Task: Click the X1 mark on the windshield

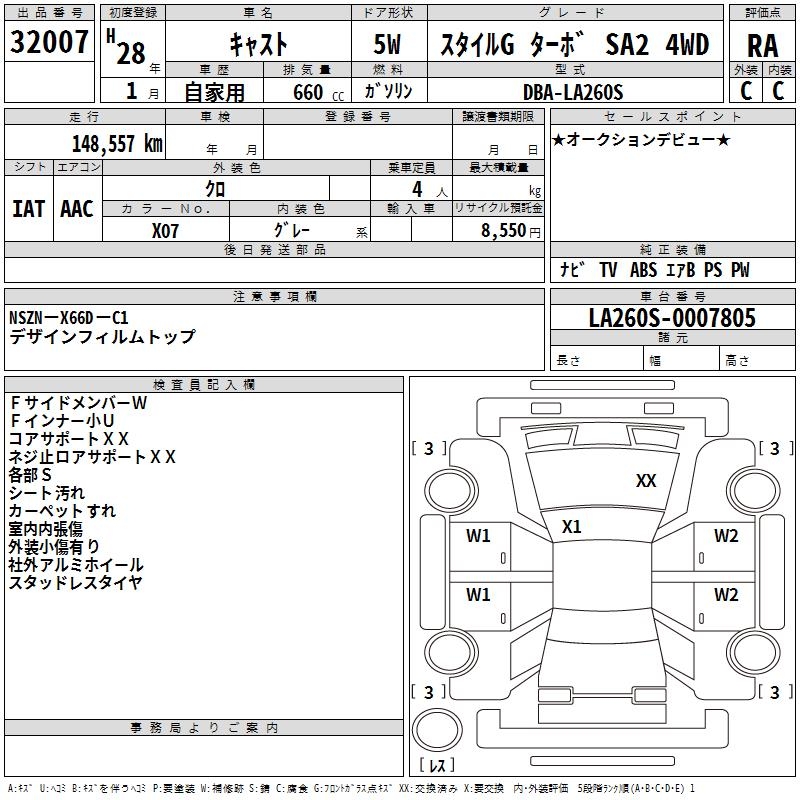Action: (x=571, y=527)
